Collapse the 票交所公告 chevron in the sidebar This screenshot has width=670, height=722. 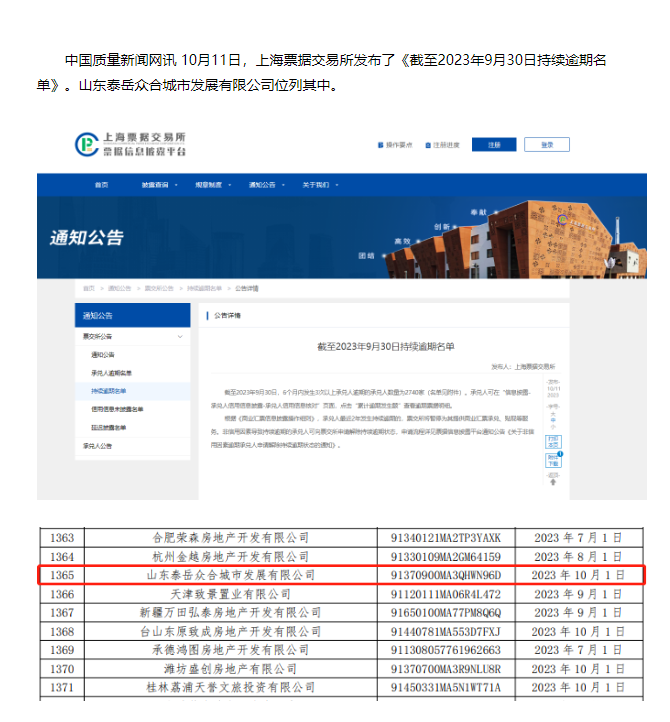click(180, 337)
